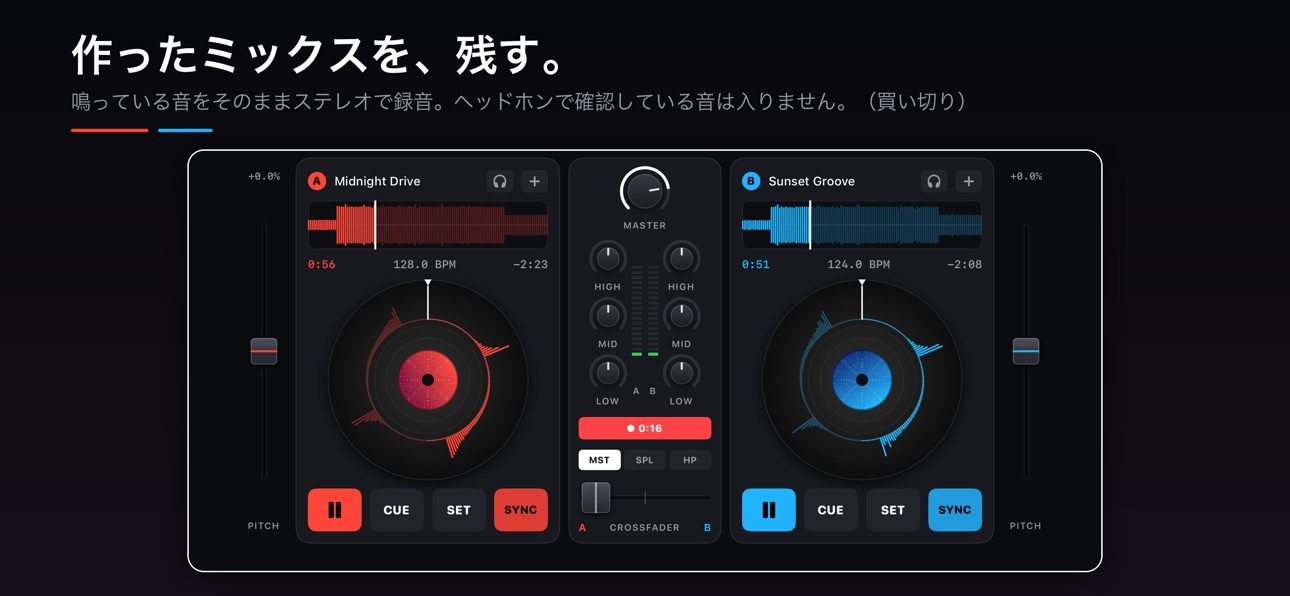The height and width of the screenshot is (596, 1290).
Task: Touch deck A red jog wheel
Action: 428,380
